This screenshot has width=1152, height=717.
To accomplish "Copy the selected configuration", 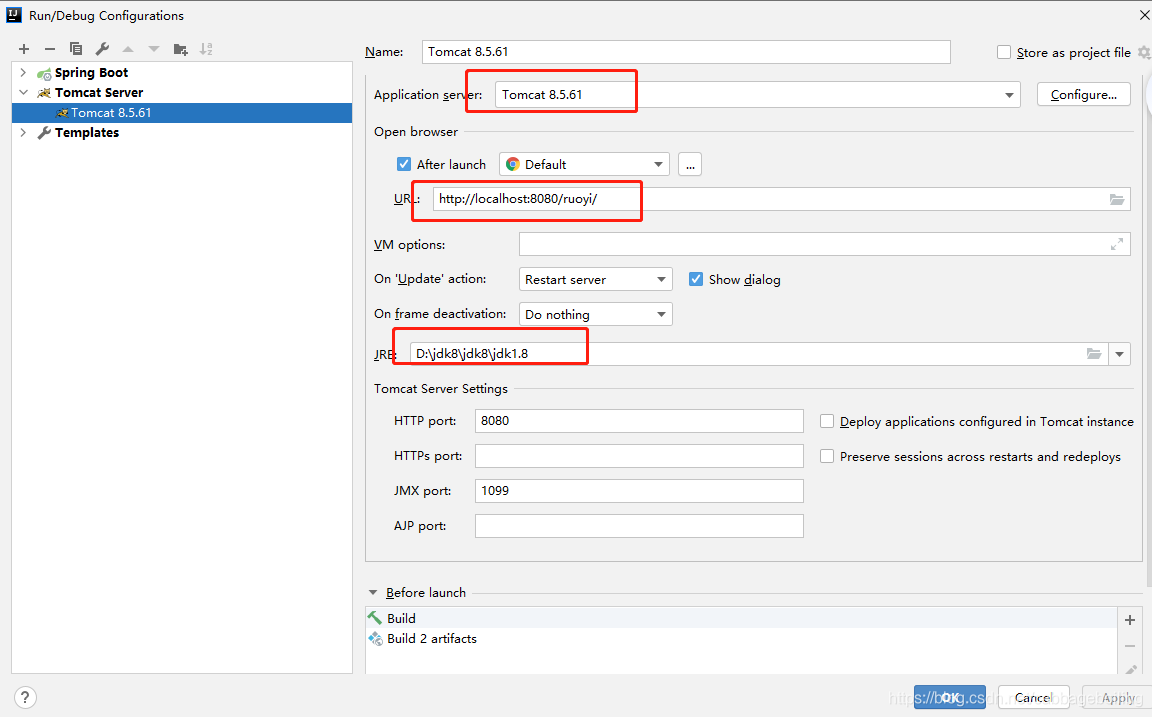I will click(76, 49).
